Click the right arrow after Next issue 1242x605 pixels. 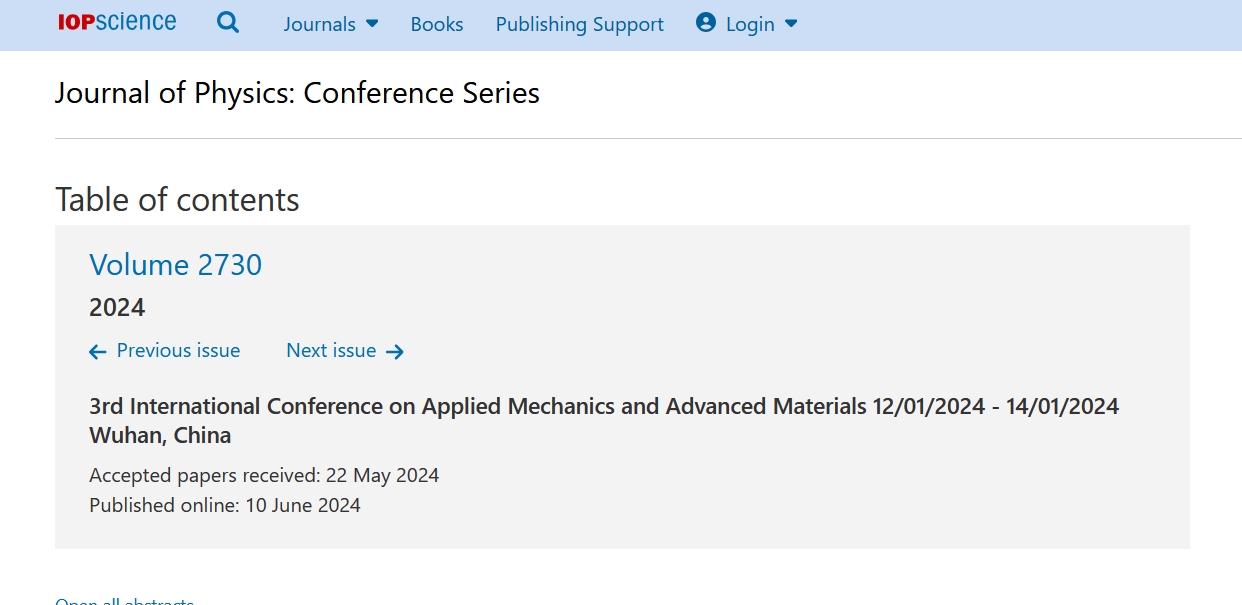click(395, 351)
